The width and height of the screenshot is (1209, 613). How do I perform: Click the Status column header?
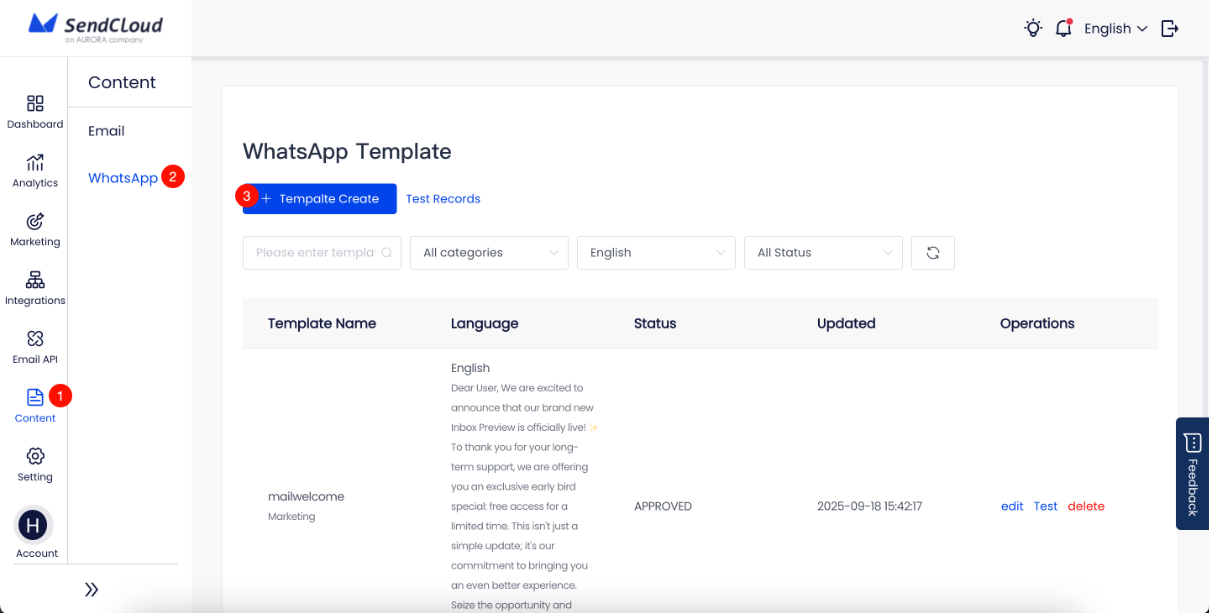click(655, 323)
